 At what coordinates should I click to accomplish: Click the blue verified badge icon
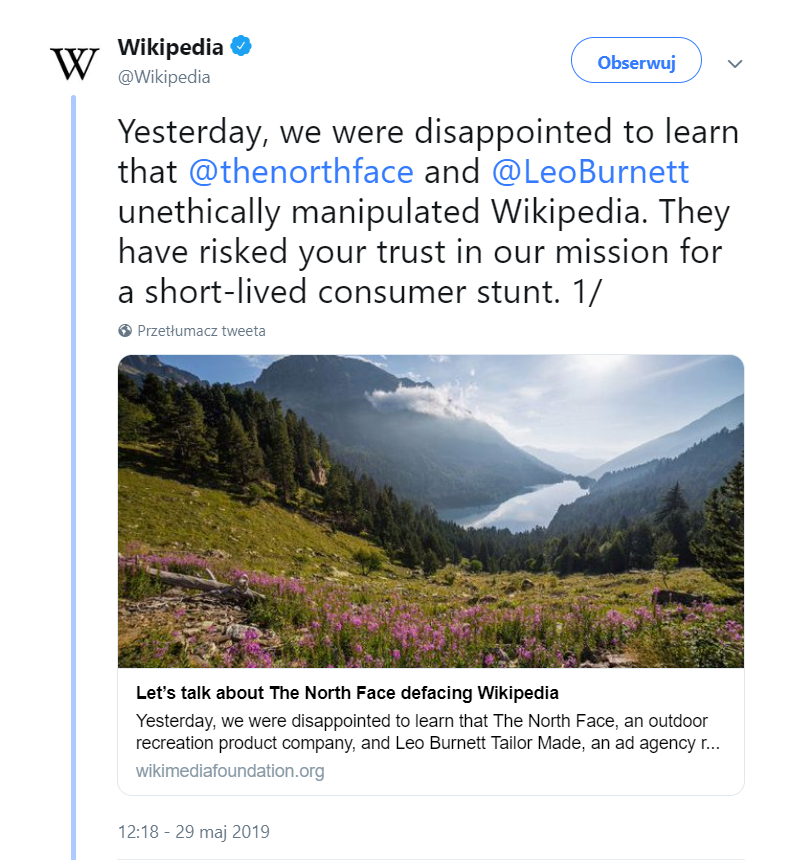[x=241, y=46]
